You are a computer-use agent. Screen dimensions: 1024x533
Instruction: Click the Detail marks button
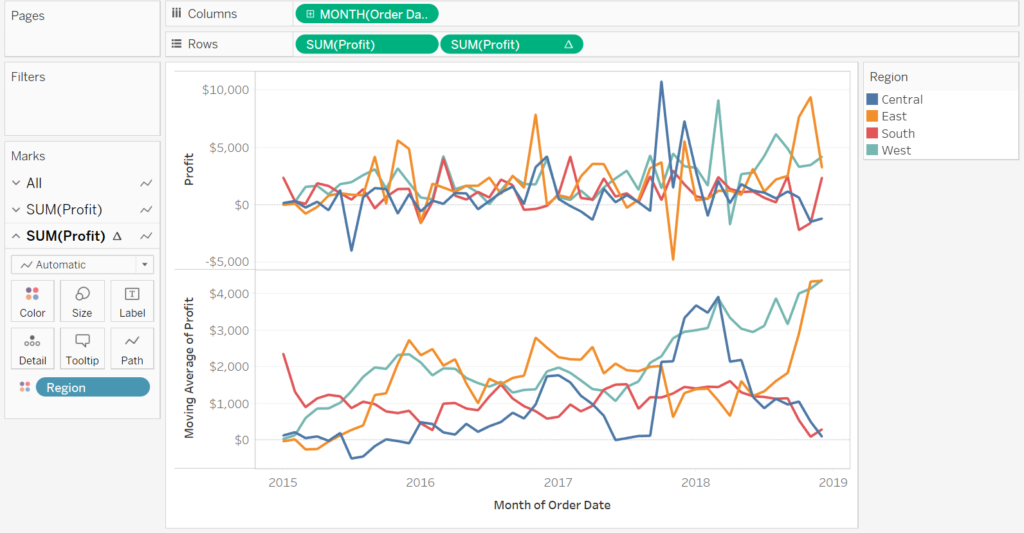(x=33, y=348)
